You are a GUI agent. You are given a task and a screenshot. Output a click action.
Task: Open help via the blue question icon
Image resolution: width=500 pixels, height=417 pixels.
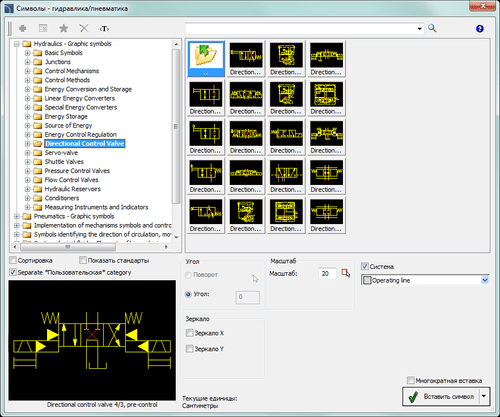tap(479, 29)
